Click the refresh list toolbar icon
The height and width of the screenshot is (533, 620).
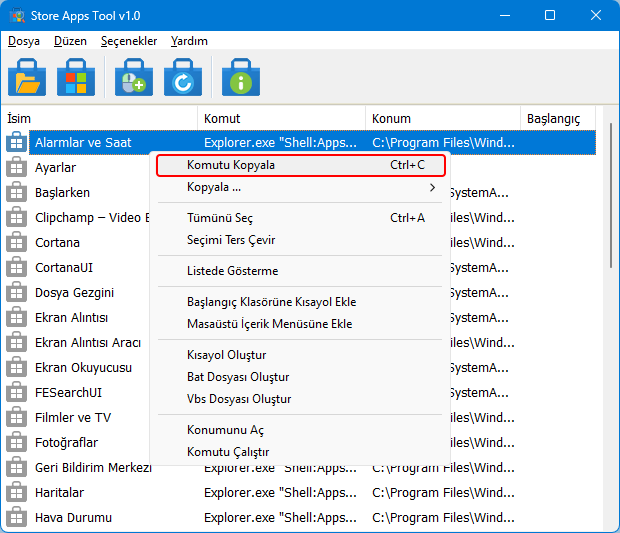coord(183,77)
